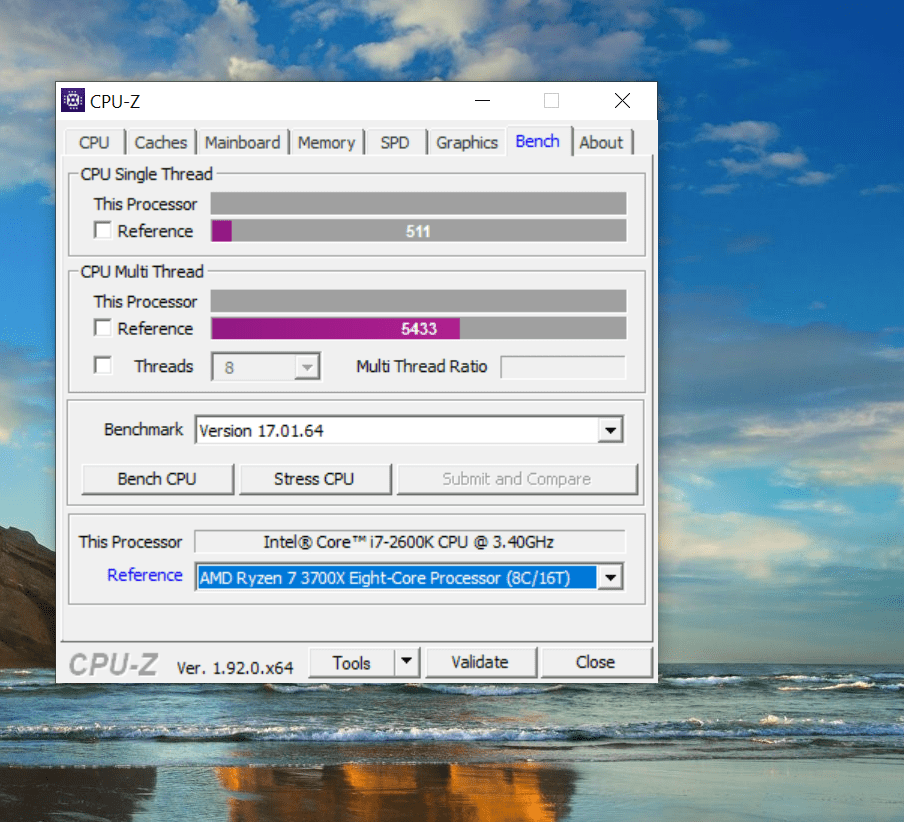Click the Close button at bottom
This screenshot has width=904, height=822.
tap(596, 662)
